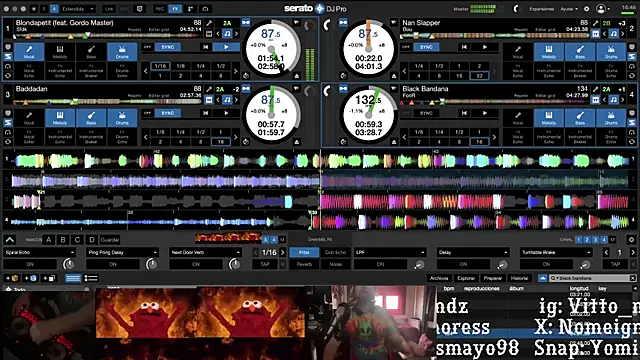Toggle the Drums stem on Nan Slapper deck

[x=611, y=52]
